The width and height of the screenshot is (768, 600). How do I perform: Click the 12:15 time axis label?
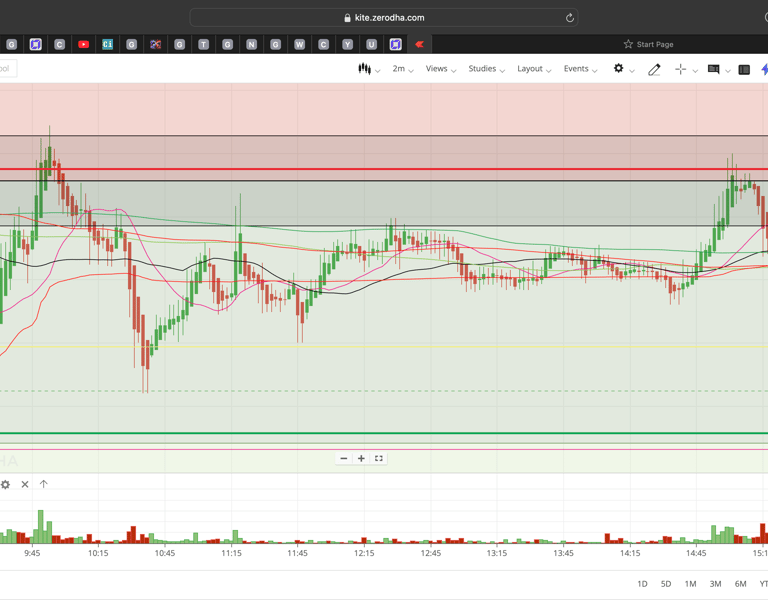pos(364,553)
